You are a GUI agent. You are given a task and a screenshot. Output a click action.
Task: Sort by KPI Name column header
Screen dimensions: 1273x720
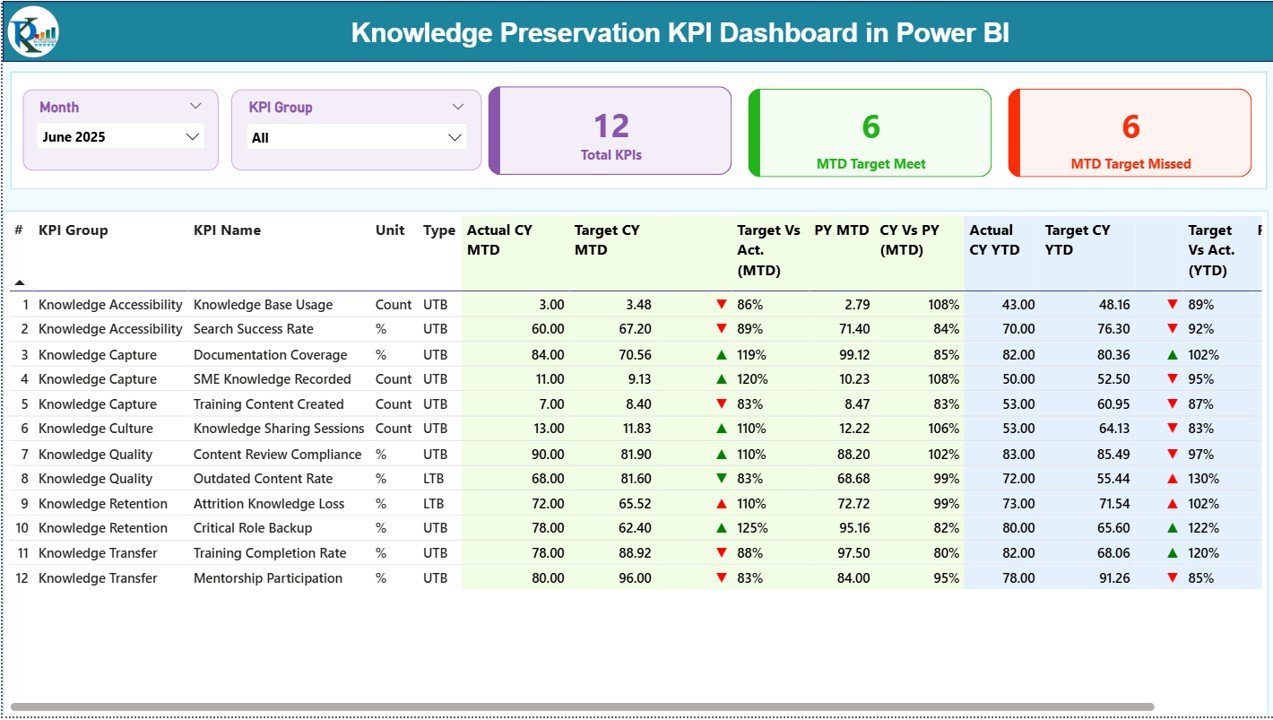227,230
